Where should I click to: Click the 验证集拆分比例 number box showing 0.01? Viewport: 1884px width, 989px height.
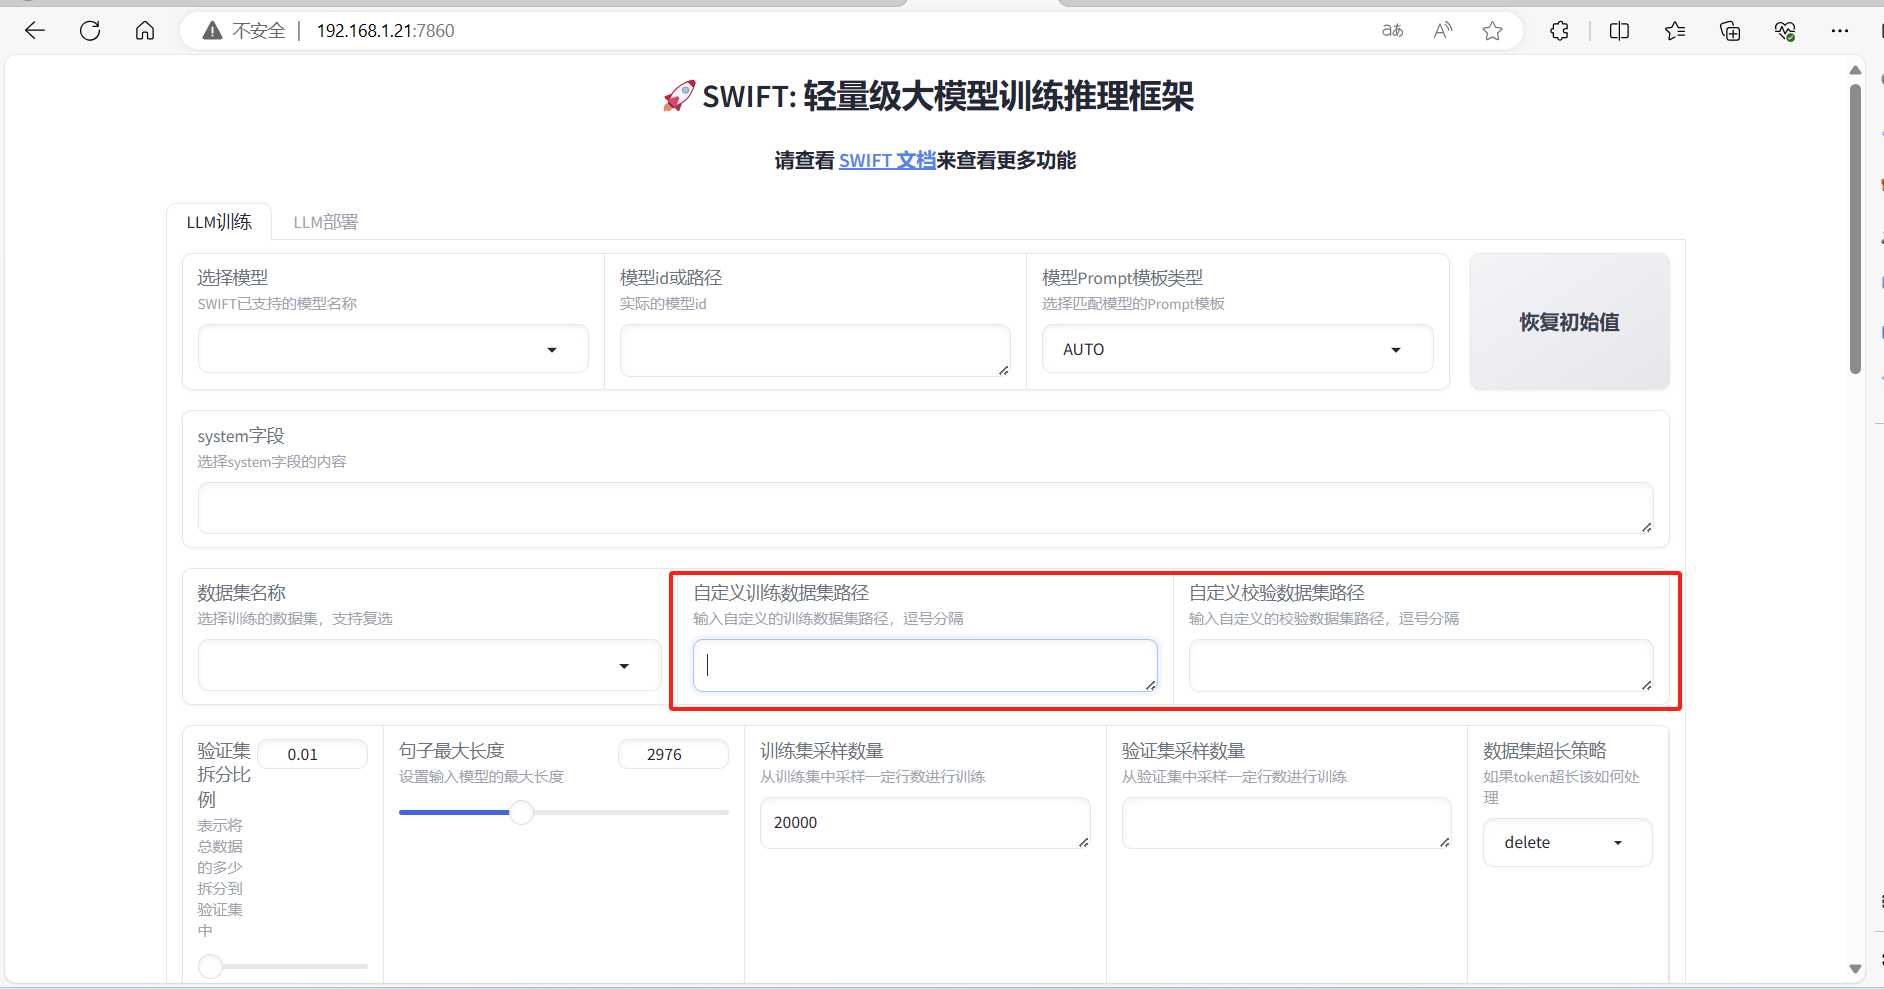(x=312, y=754)
